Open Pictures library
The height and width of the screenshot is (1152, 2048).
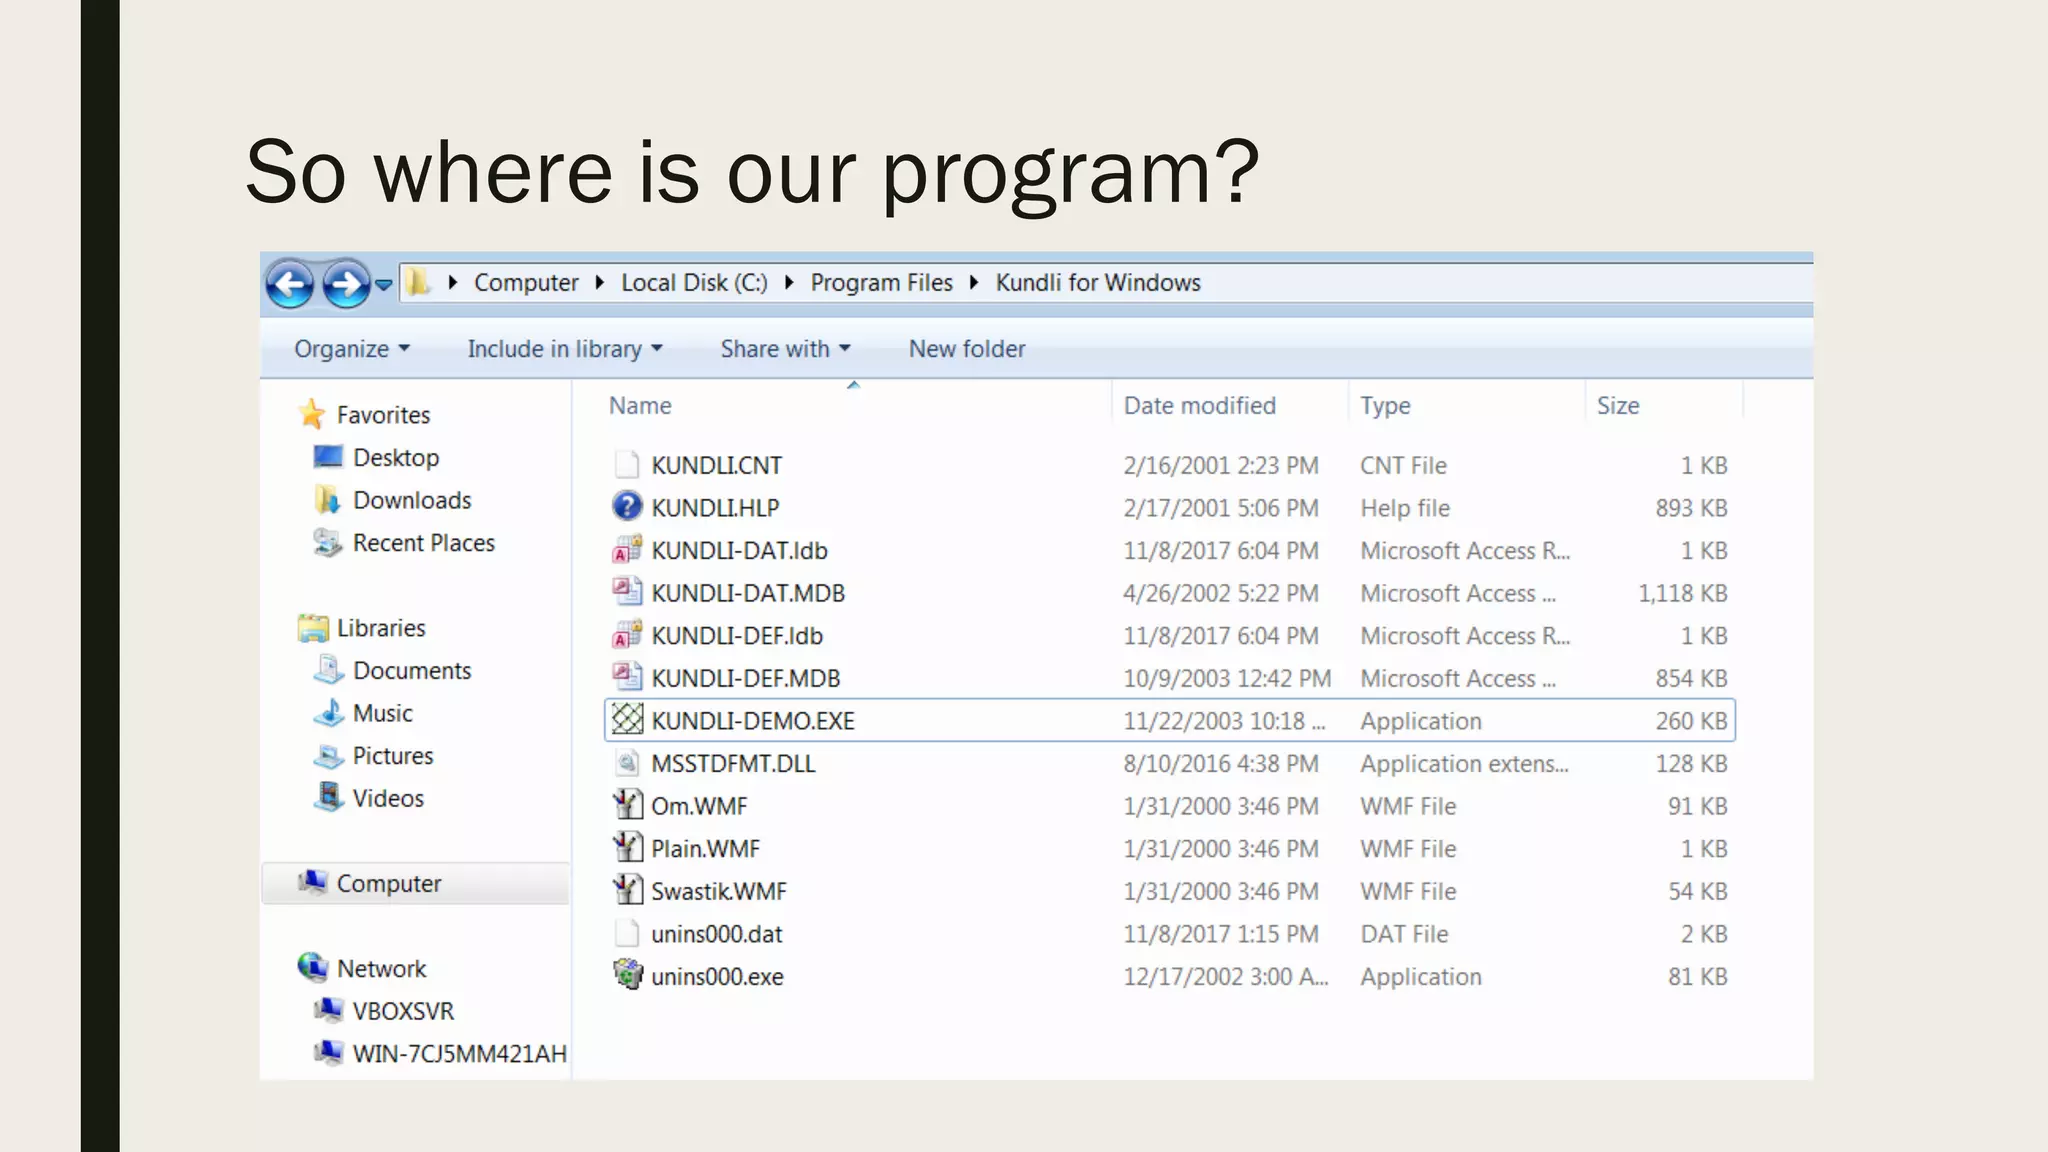393,756
